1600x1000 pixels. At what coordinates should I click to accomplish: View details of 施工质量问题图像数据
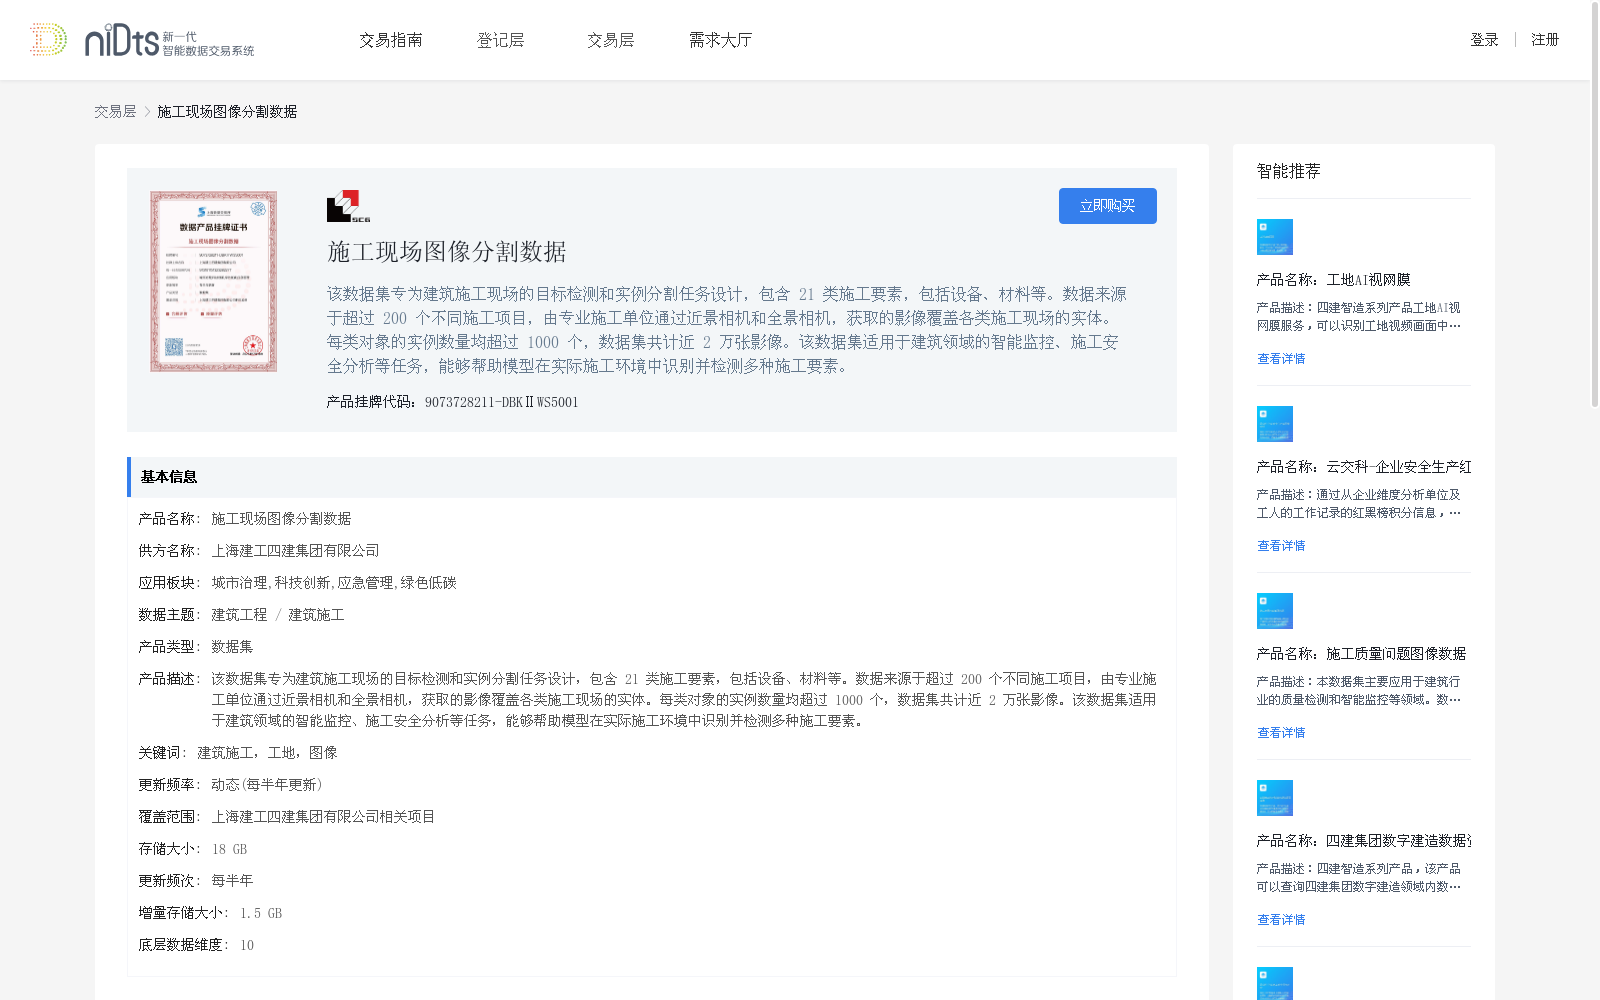tap(1281, 733)
